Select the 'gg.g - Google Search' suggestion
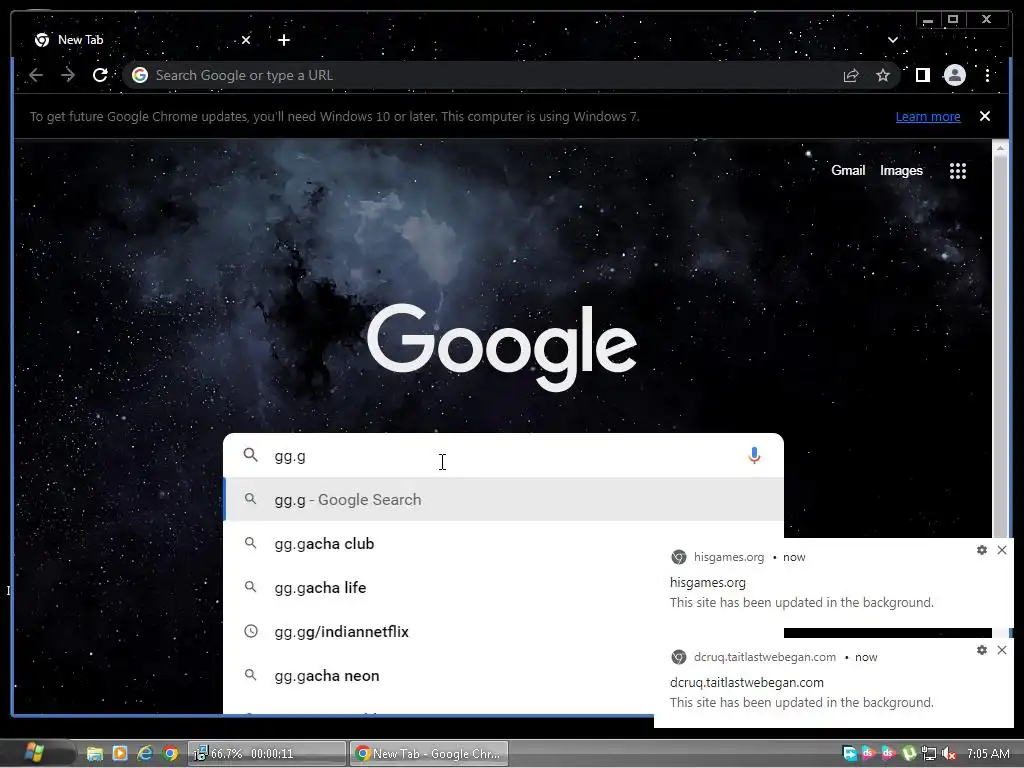Viewport: 1024px width, 768px height. pyautogui.click(x=503, y=500)
